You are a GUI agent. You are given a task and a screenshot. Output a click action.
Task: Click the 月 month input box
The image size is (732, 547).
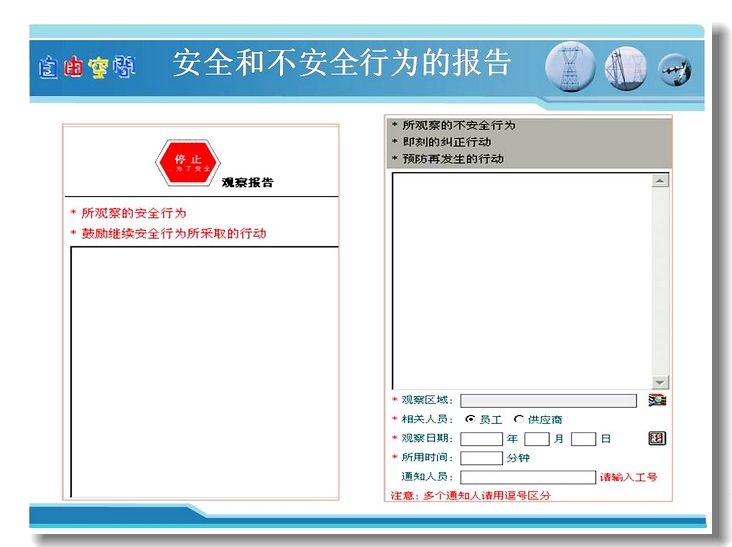pyautogui.click(x=536, y=439)
